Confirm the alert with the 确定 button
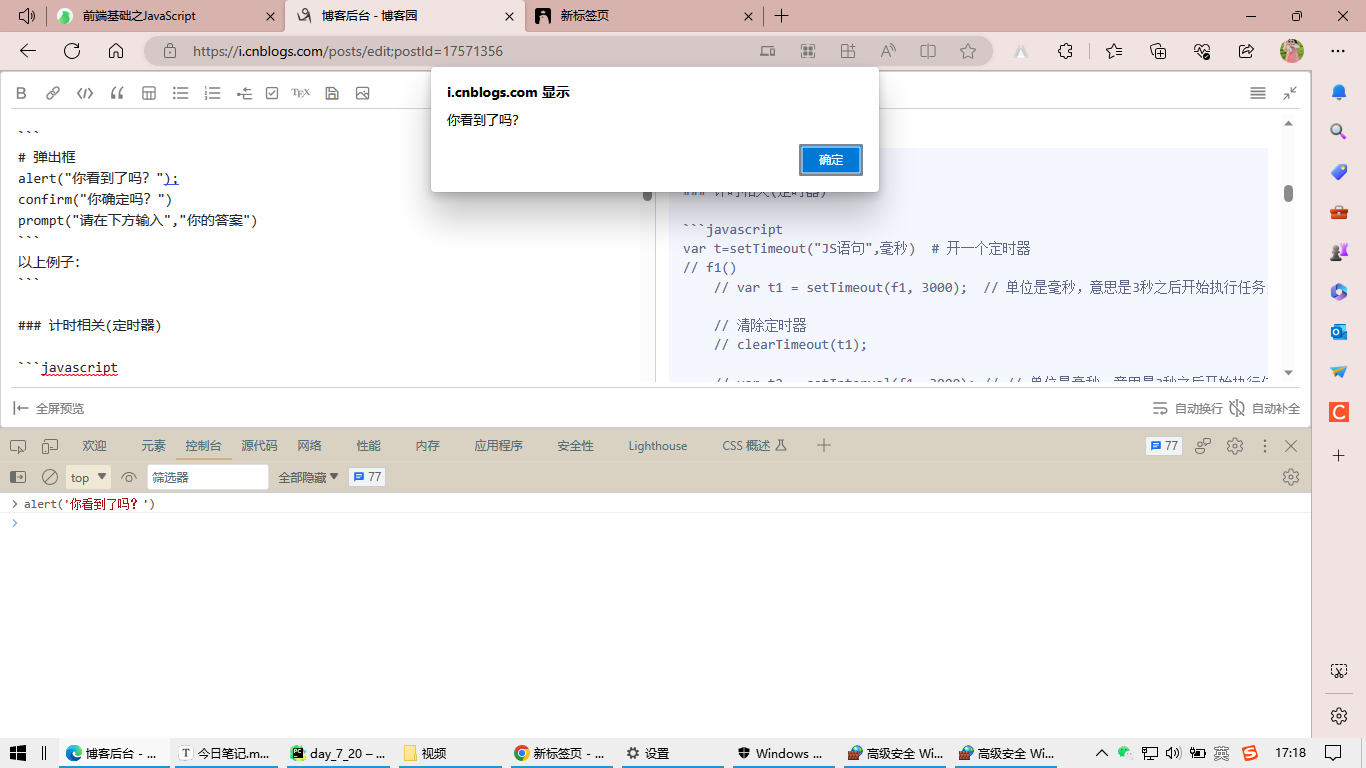The image size is (1366, 768). 831,160
